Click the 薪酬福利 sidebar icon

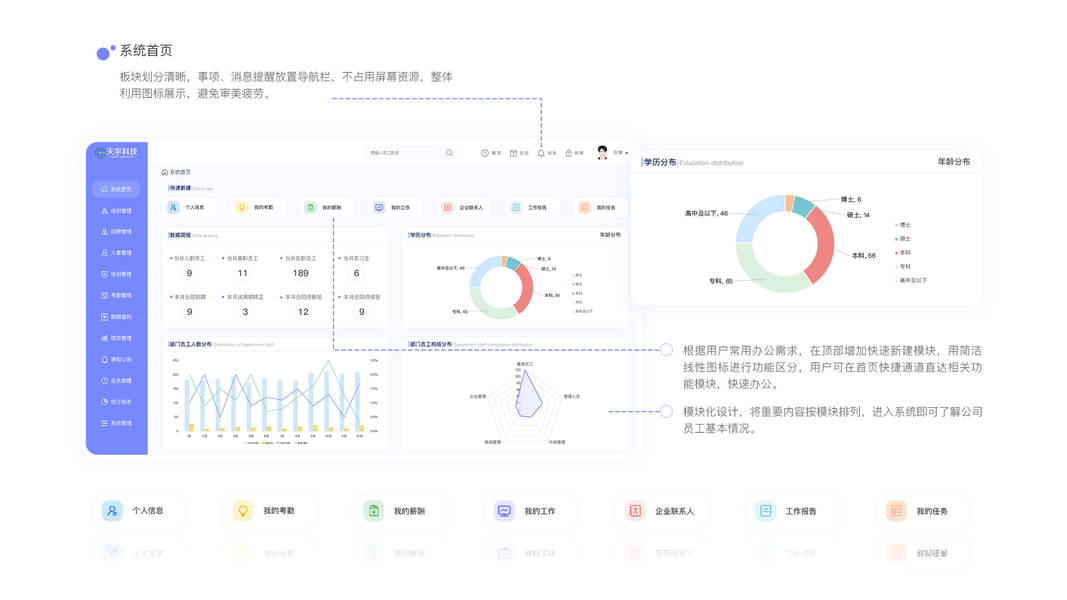pyautogui.click(x=104, y=317)
